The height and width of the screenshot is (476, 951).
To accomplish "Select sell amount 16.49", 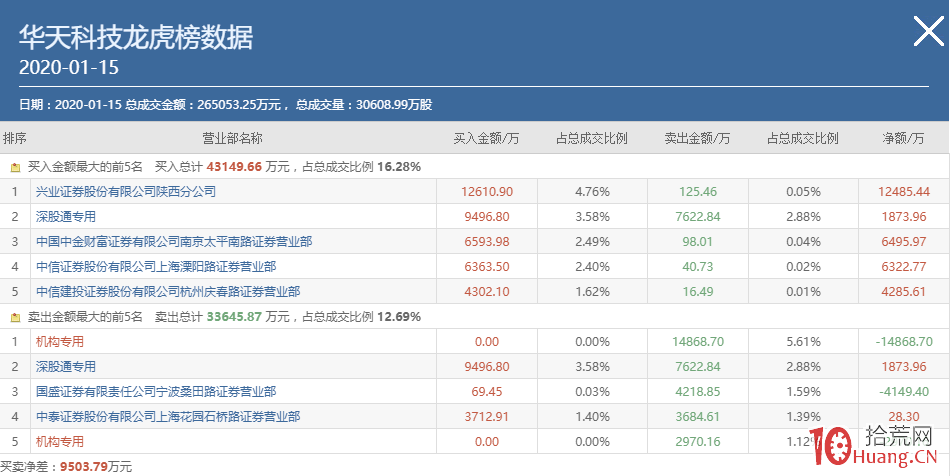I will point(697,292).
